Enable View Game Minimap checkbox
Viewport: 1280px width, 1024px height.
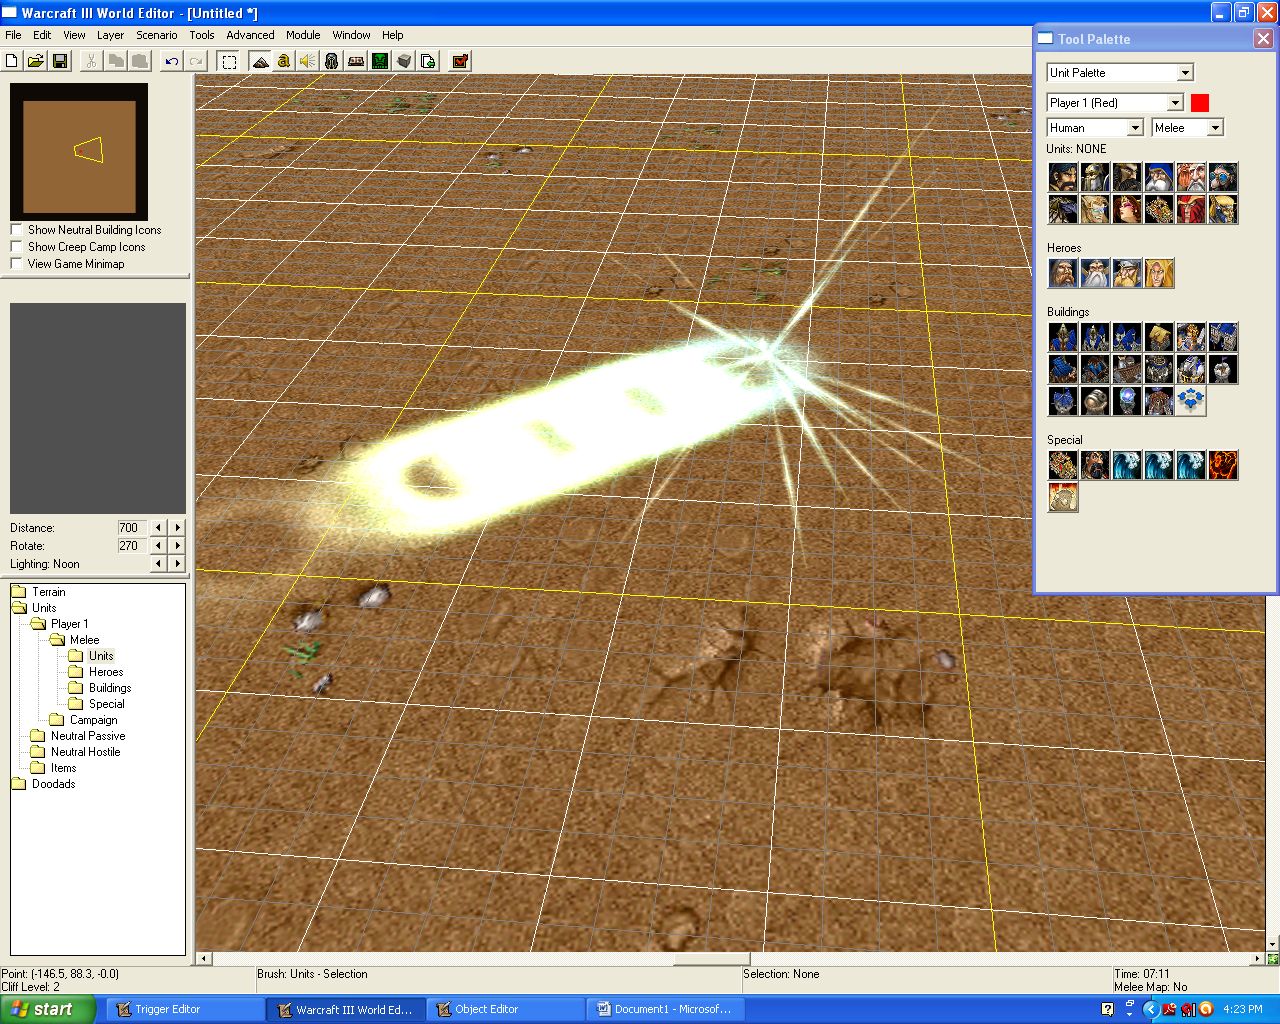click(16, 264)
